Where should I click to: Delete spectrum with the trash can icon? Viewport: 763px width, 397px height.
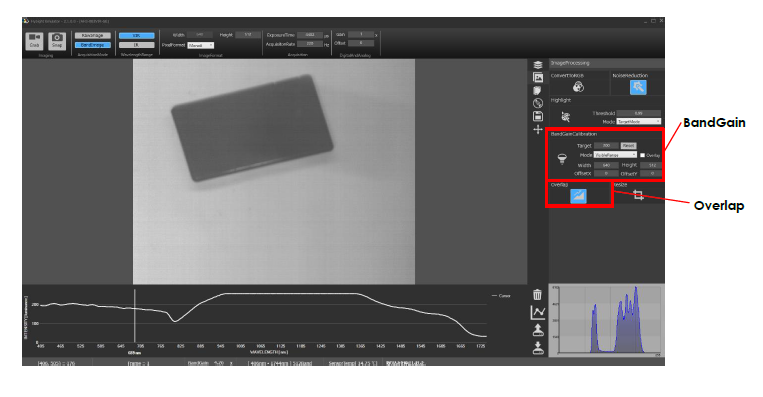(x=537, y=294)
